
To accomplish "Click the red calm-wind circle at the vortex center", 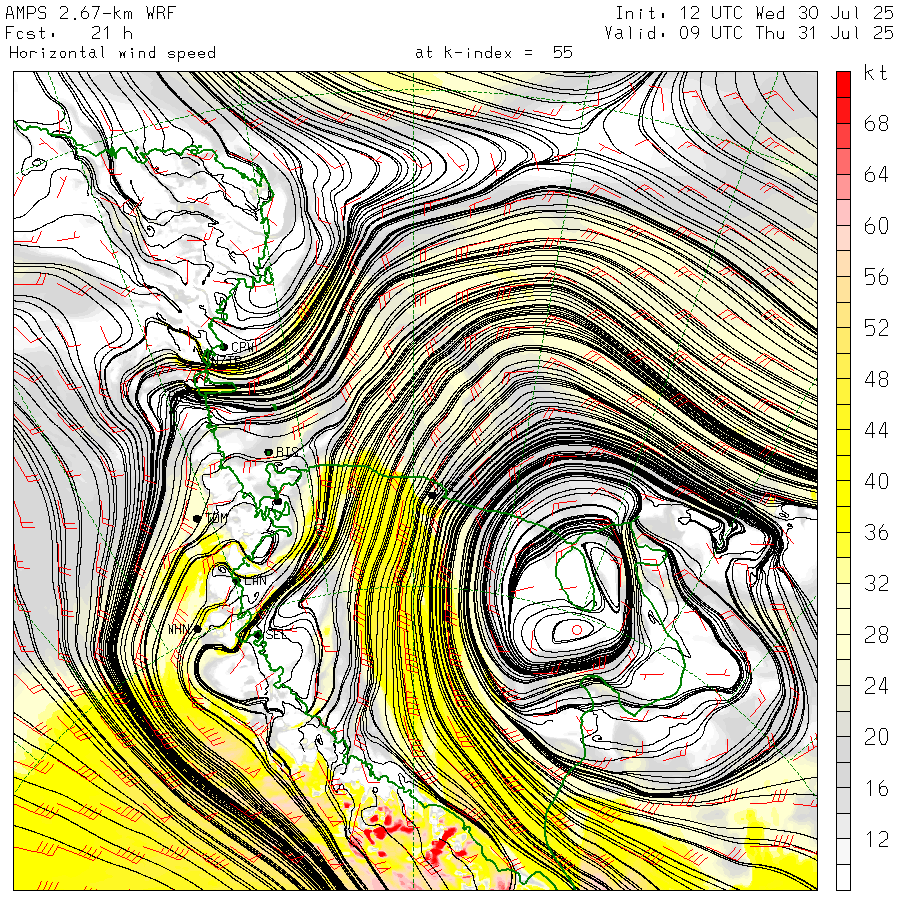I will 577,630.
